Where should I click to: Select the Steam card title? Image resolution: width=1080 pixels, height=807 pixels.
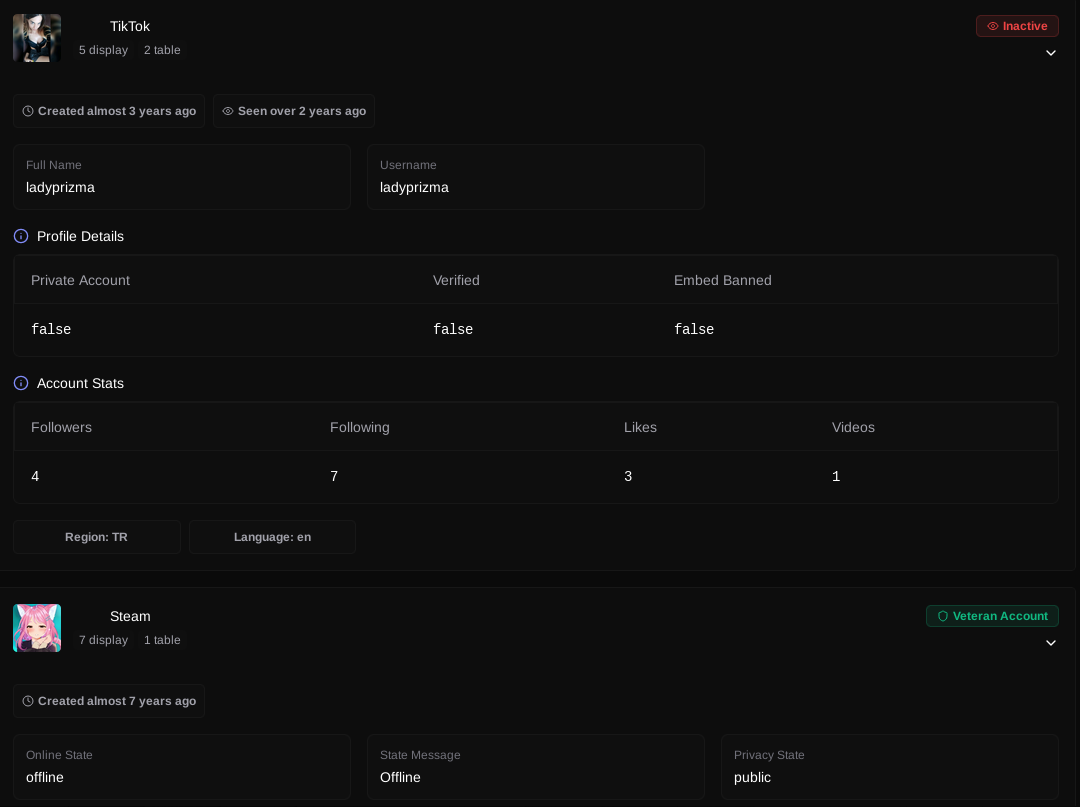tap(130, 616)
